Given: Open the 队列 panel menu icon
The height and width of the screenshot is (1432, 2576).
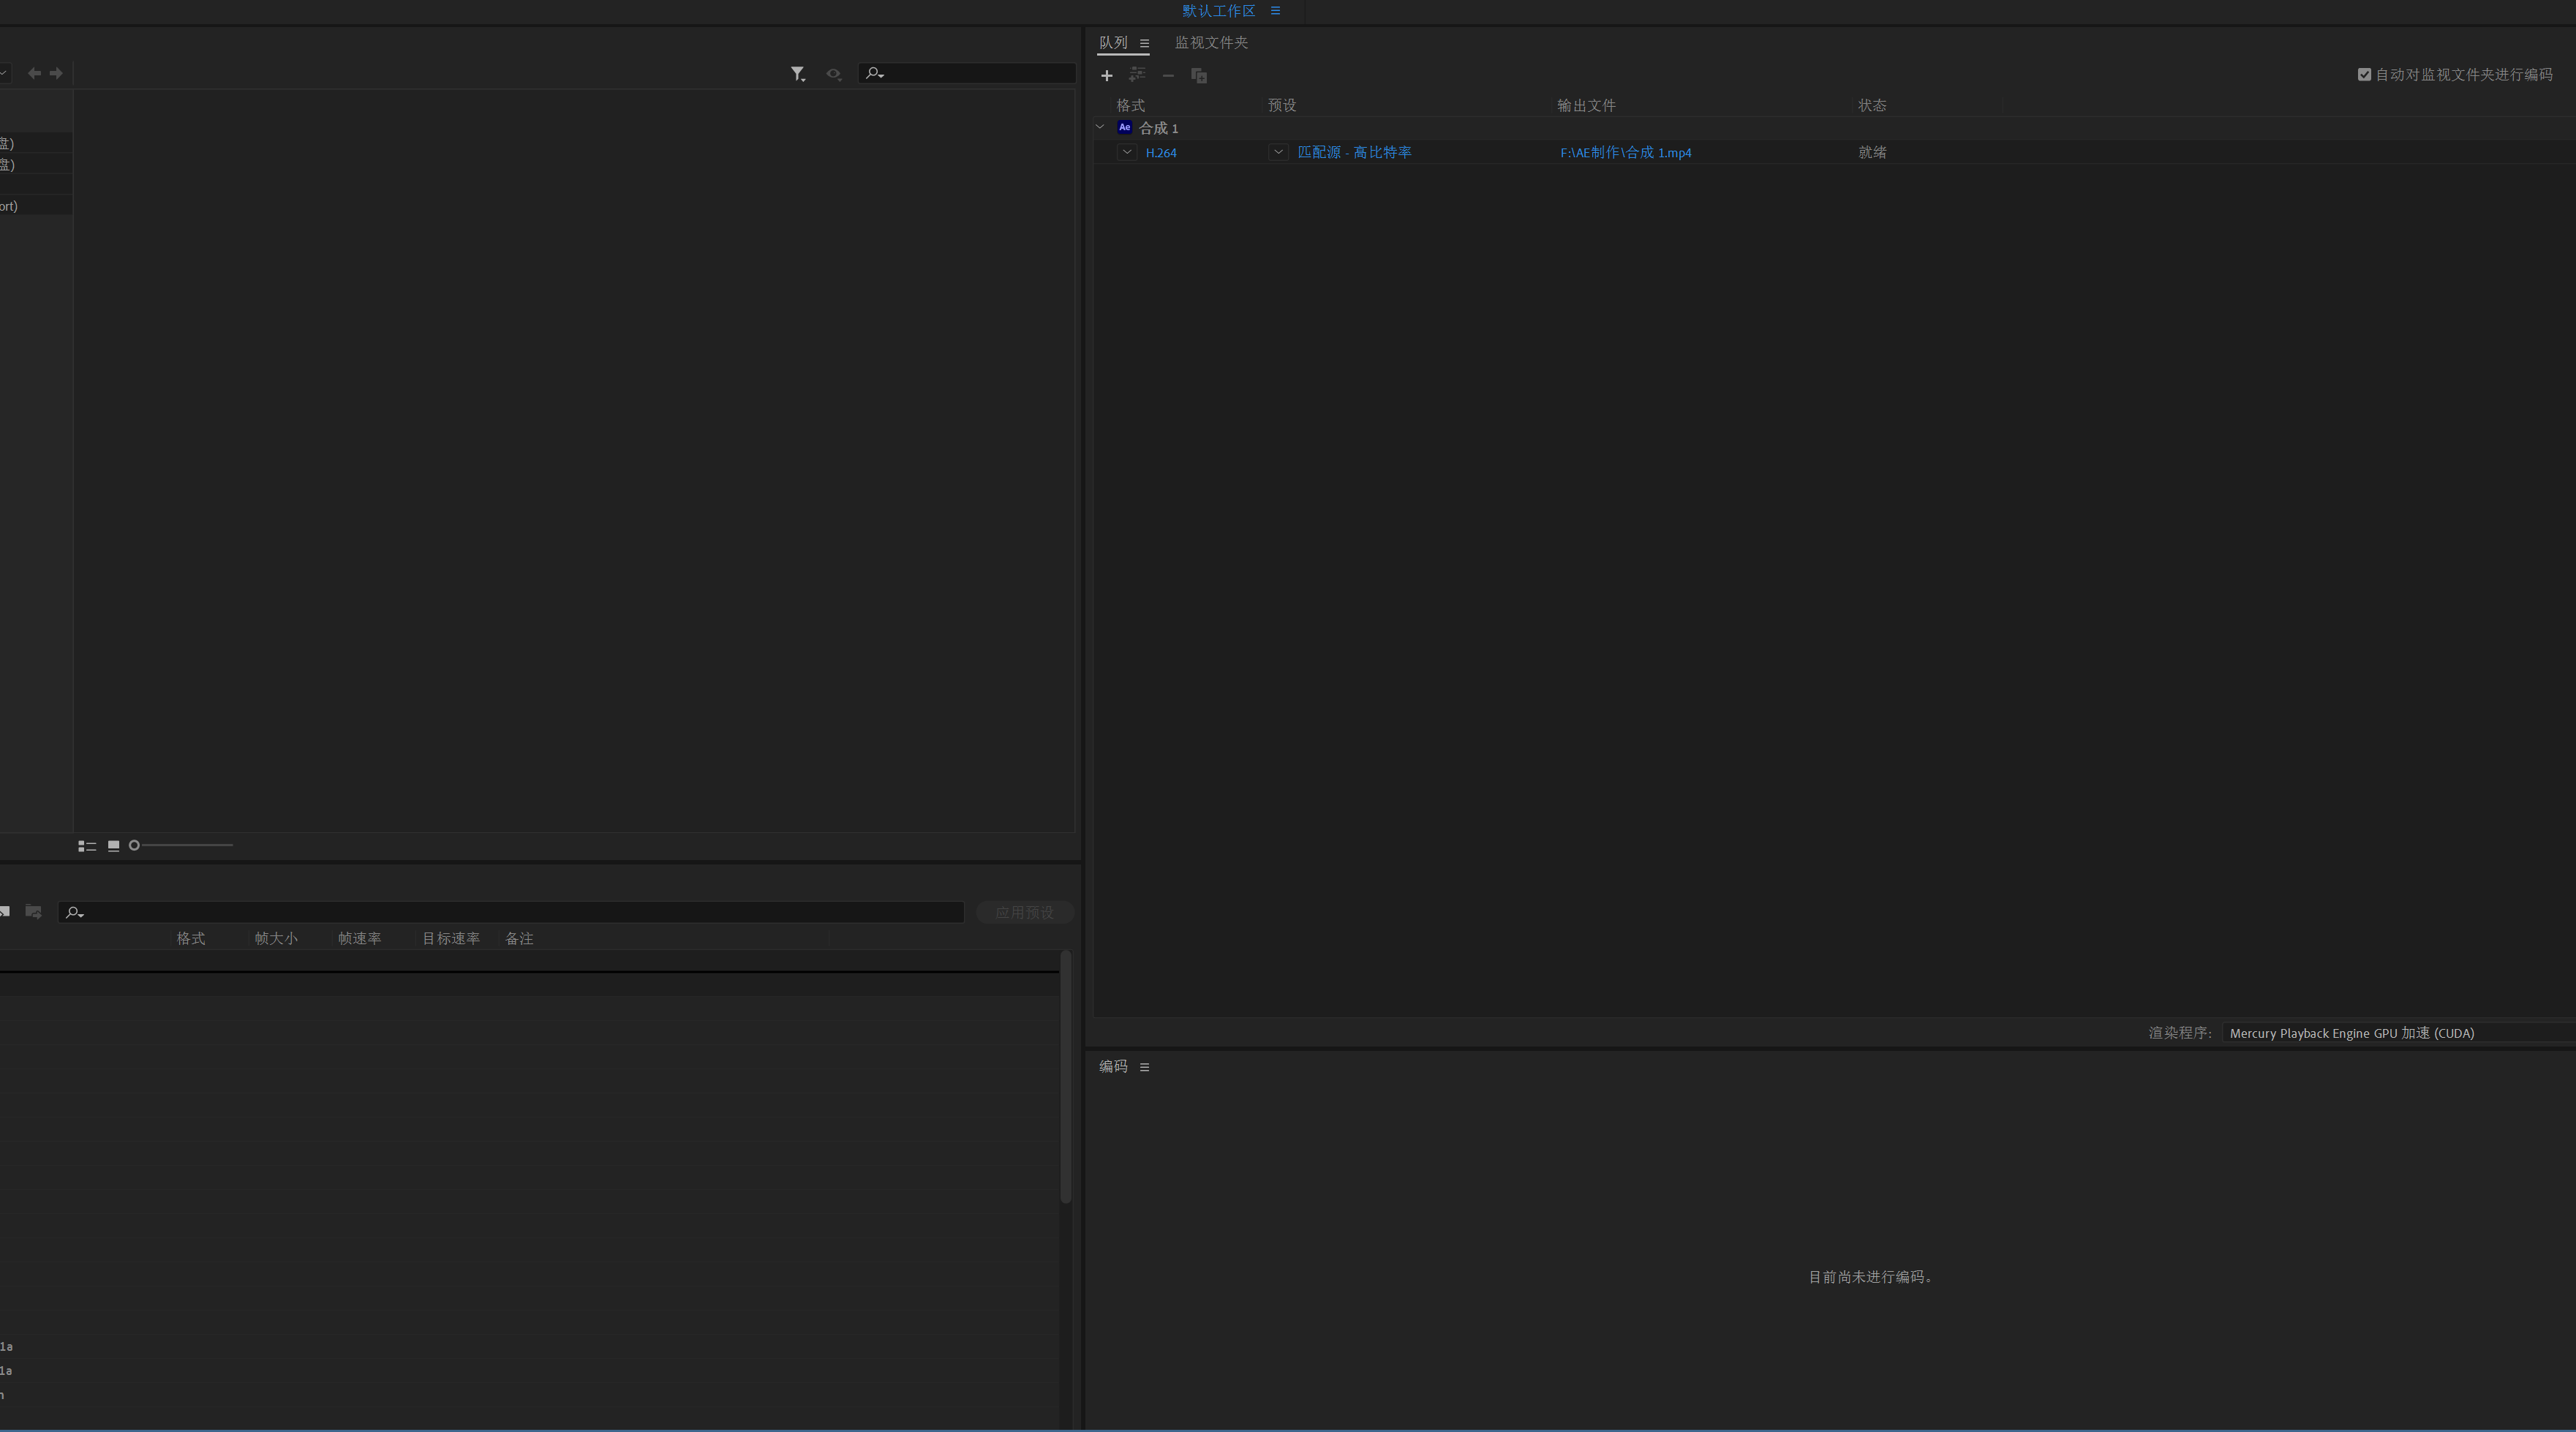Looking at the screenshot, I should point(1144,44).
